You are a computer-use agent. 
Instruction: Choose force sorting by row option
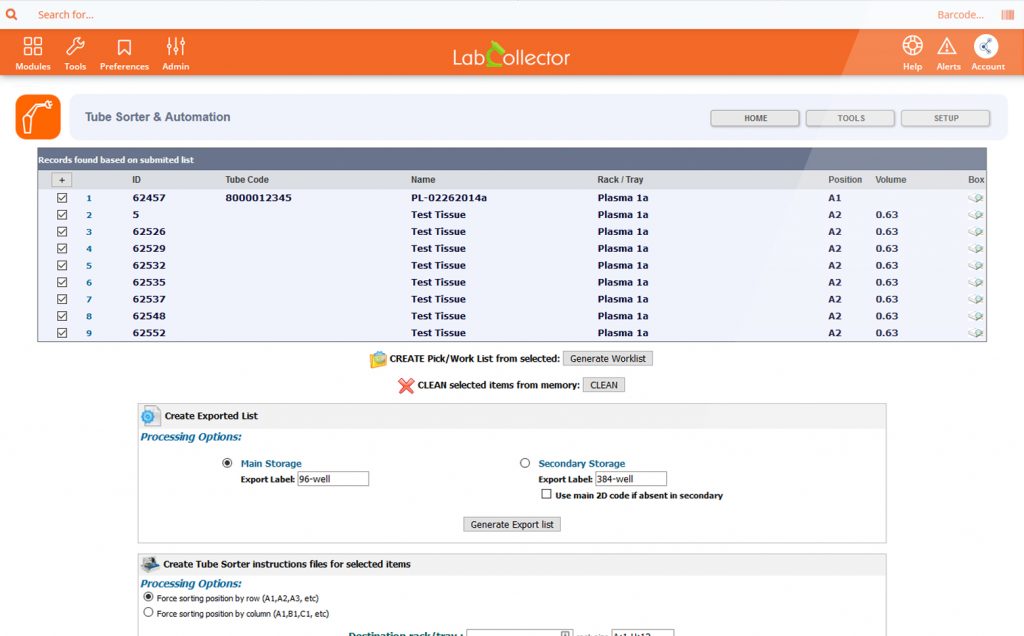pos(148,597)
